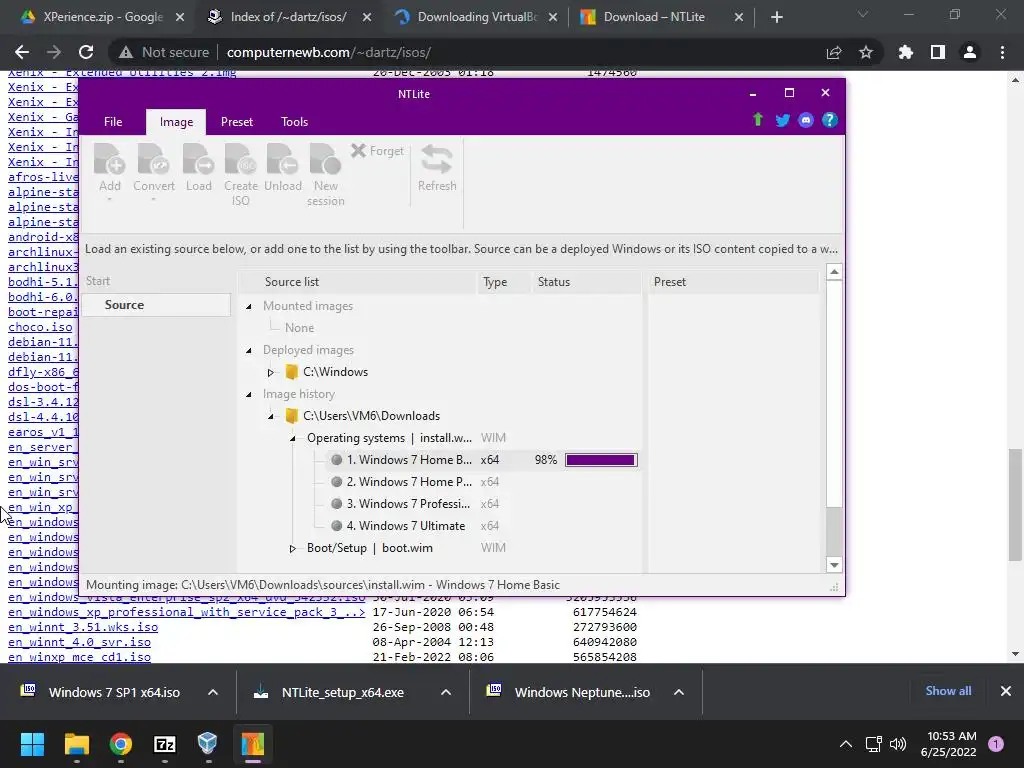Reload the browser page

click(86, 52)
